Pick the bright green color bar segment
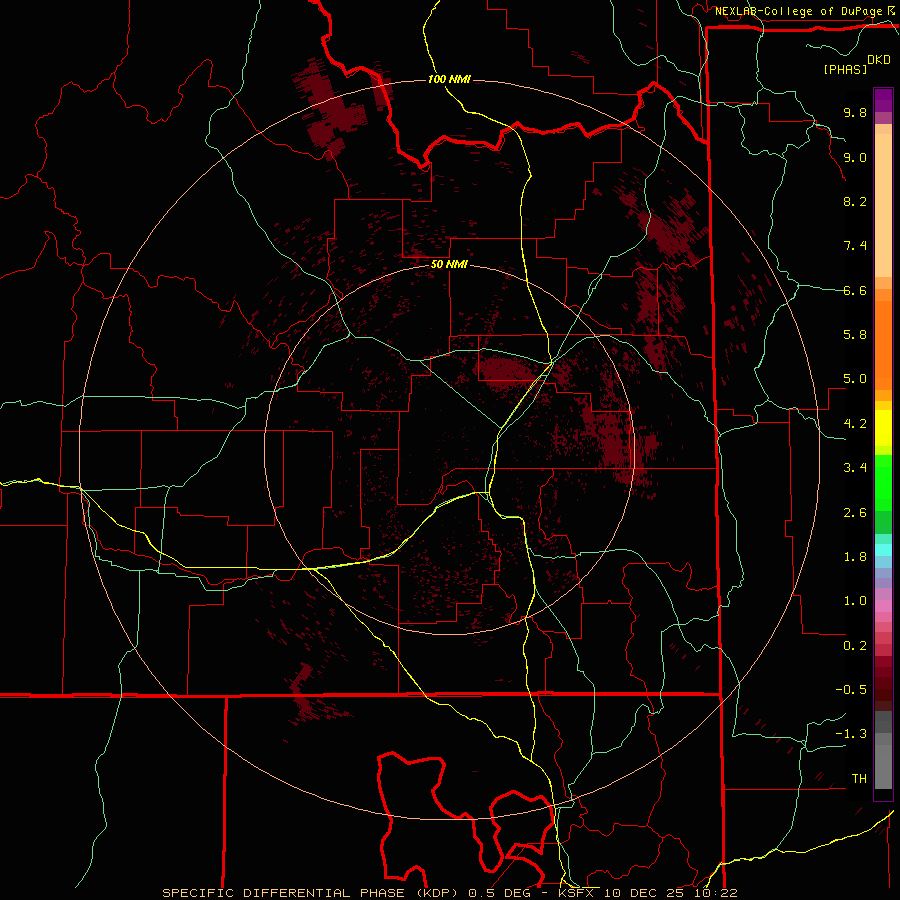This screenshot has height=900, width=900. click(x=883, y=483)
